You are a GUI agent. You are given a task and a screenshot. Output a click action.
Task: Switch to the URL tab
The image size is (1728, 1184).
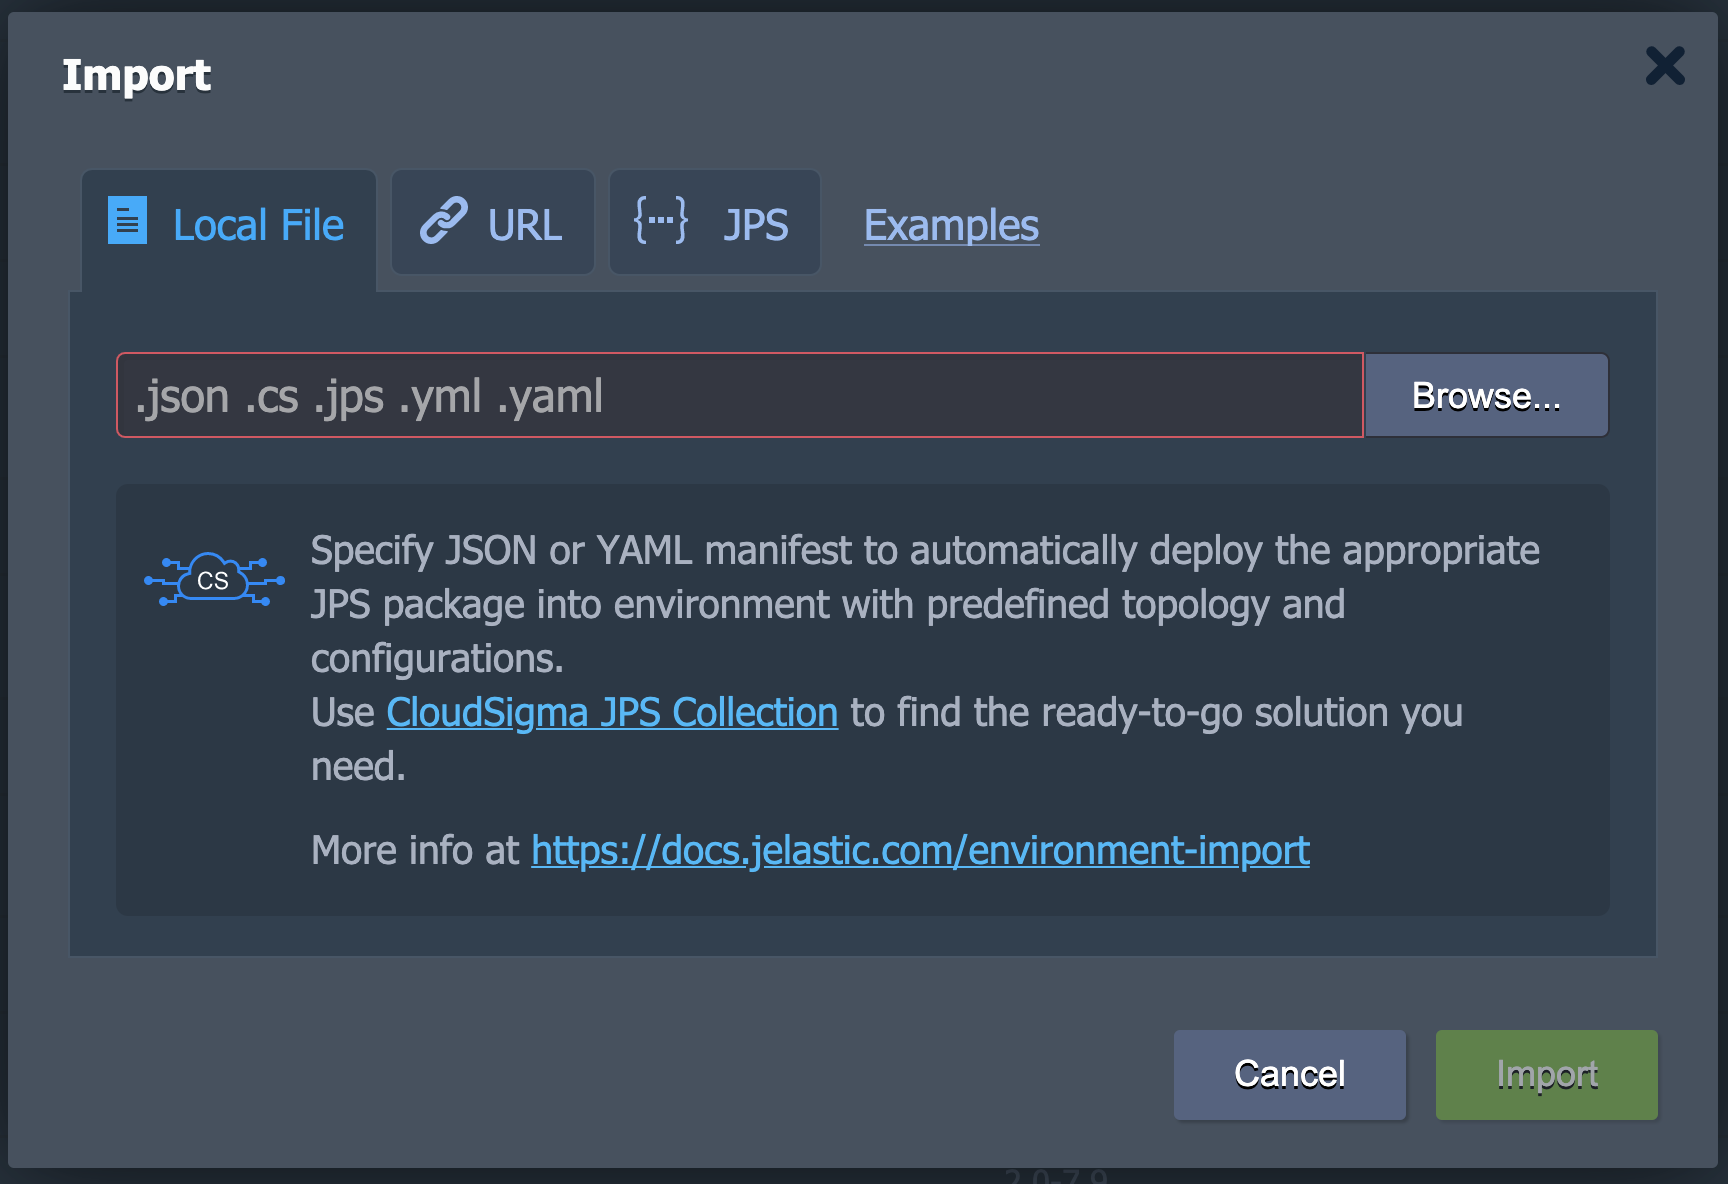tap(493, 223)
